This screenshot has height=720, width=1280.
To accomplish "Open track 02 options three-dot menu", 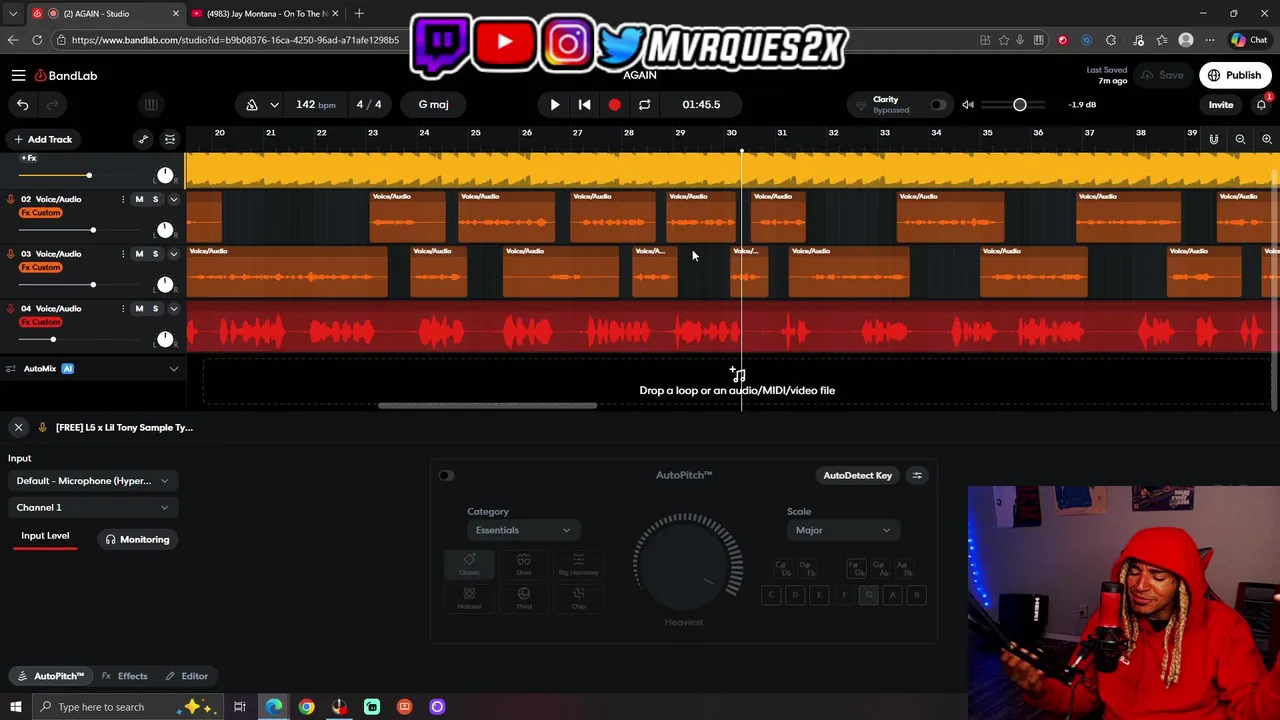I will tap(123, 199).
